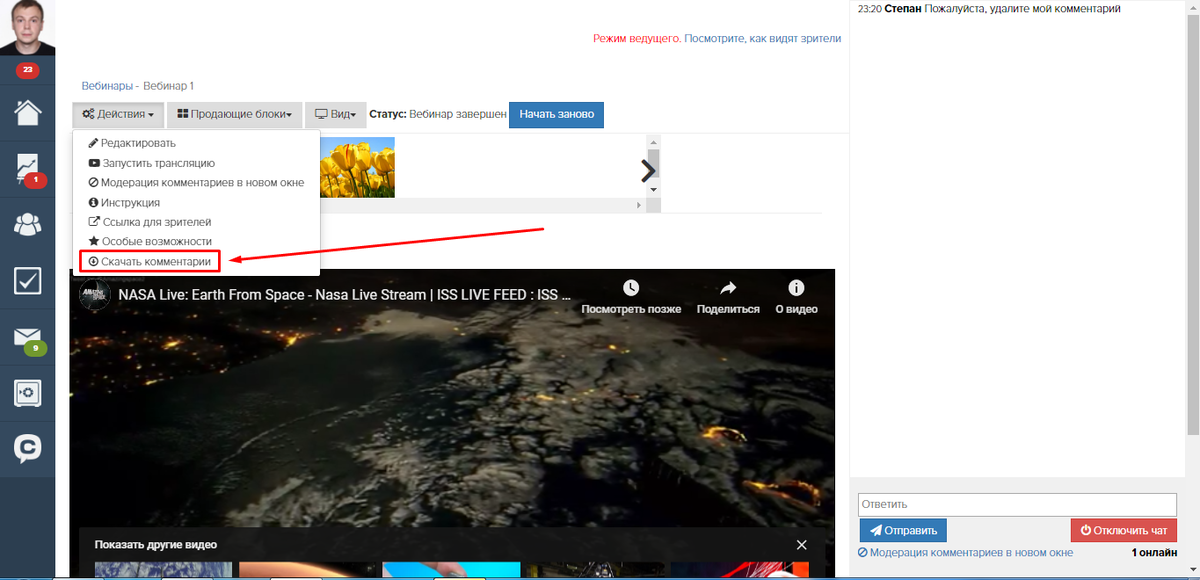Image resolution: width=1200 pixels, height=580 pixels.
Task: Open notifications with red 23 badge
Action: (27, 70)
